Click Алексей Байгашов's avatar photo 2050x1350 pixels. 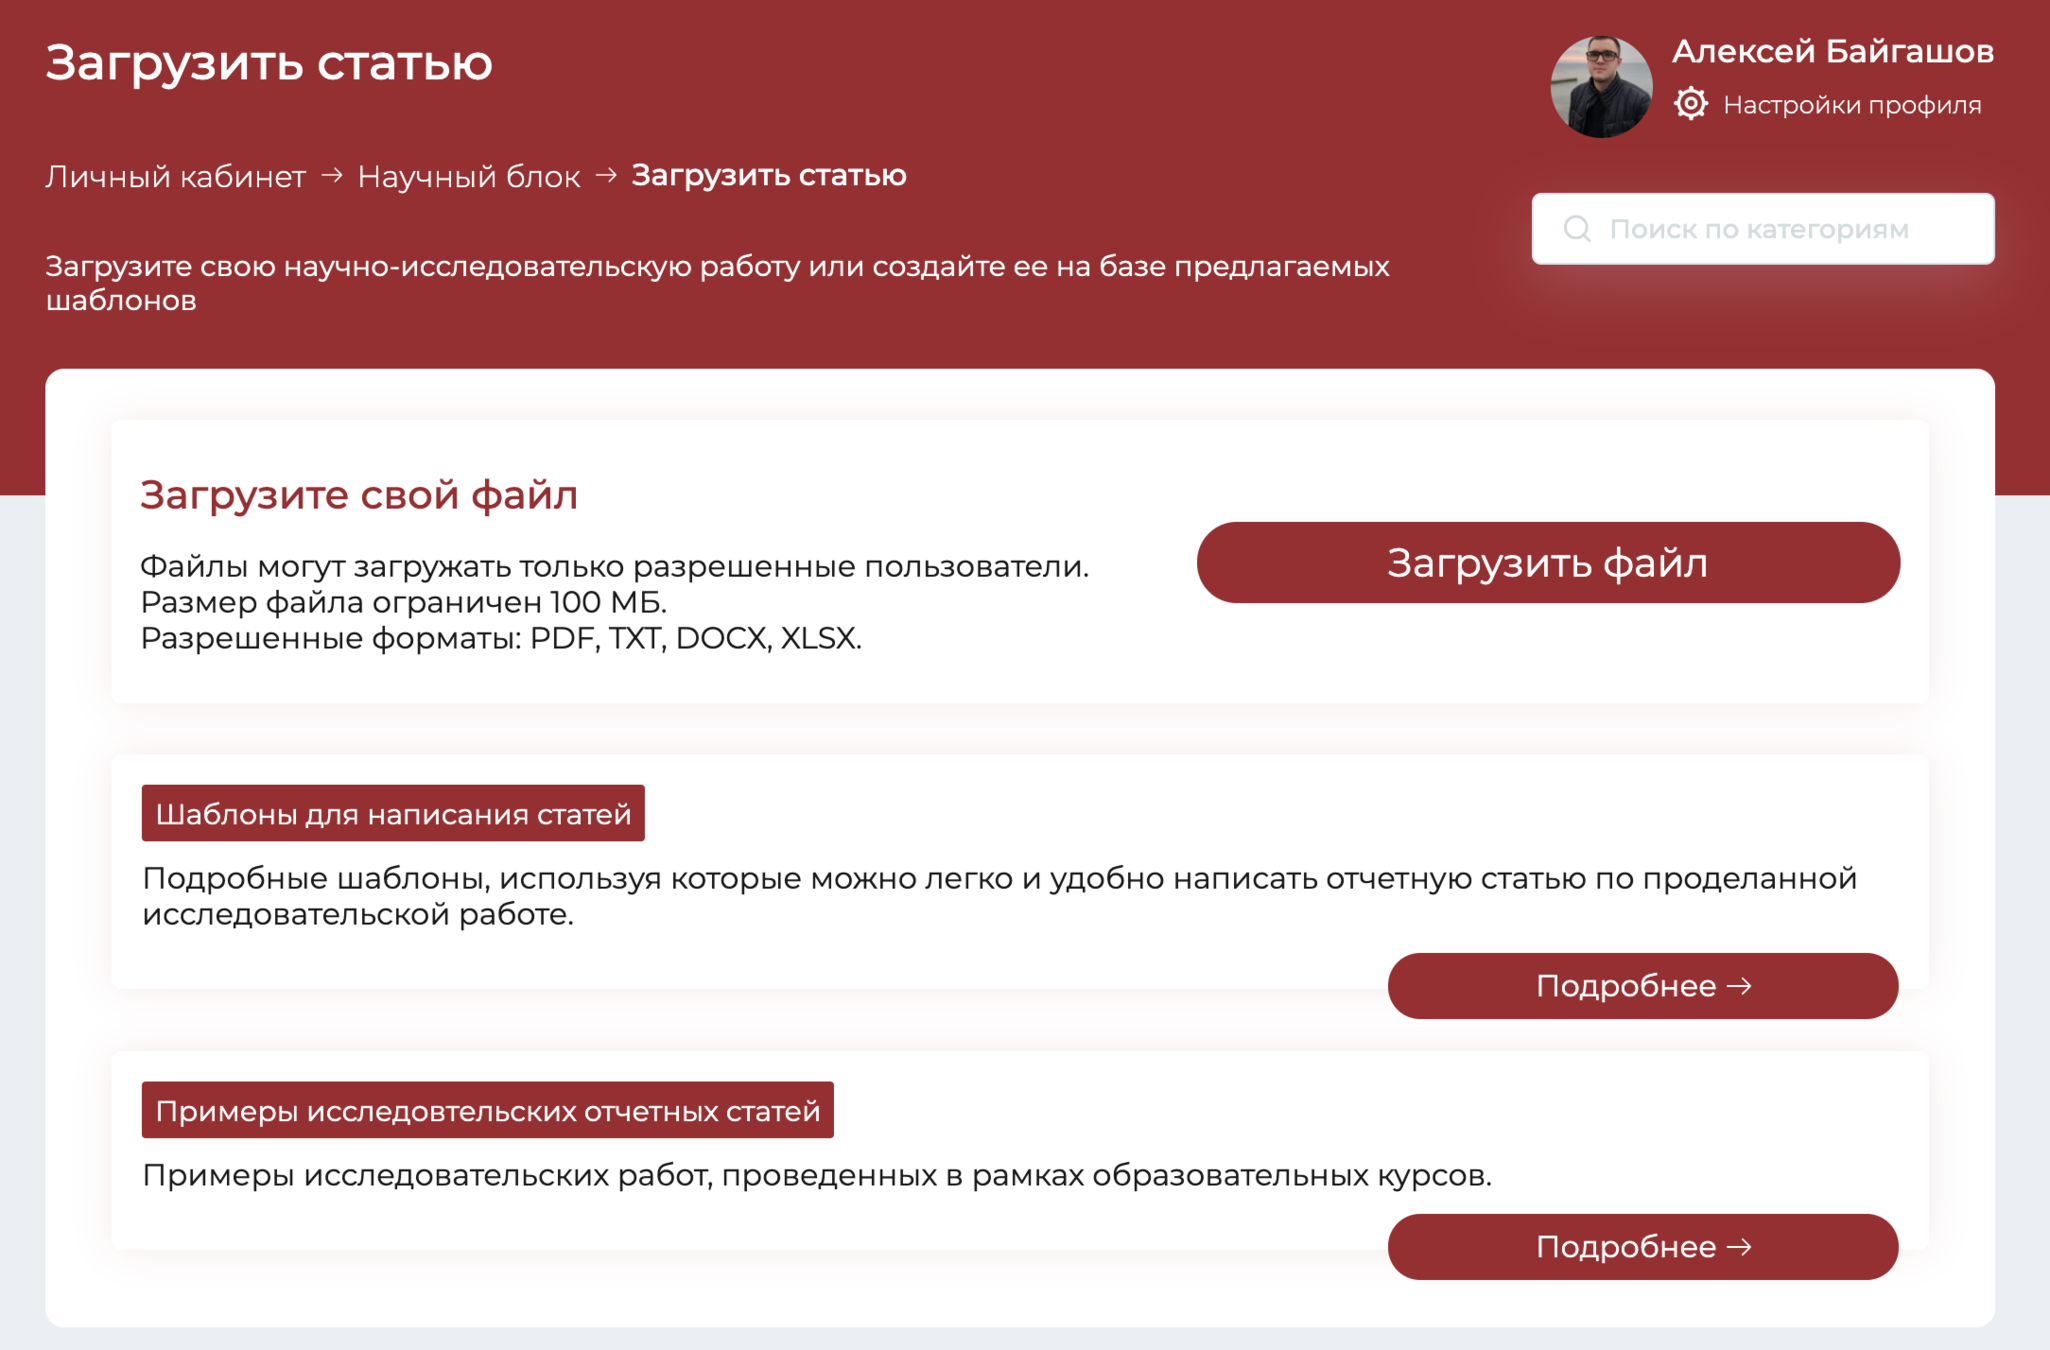[x=1601, y=87]
